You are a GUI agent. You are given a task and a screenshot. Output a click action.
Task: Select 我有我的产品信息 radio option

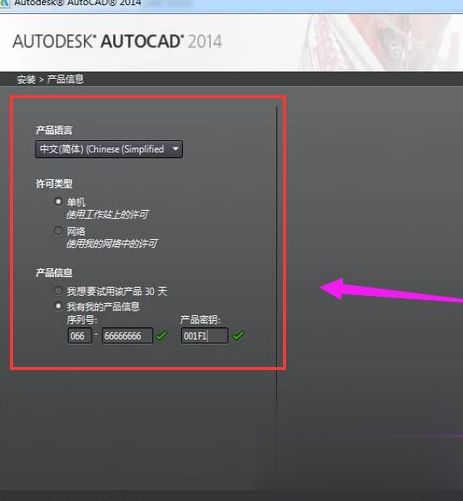click(58, 306)
